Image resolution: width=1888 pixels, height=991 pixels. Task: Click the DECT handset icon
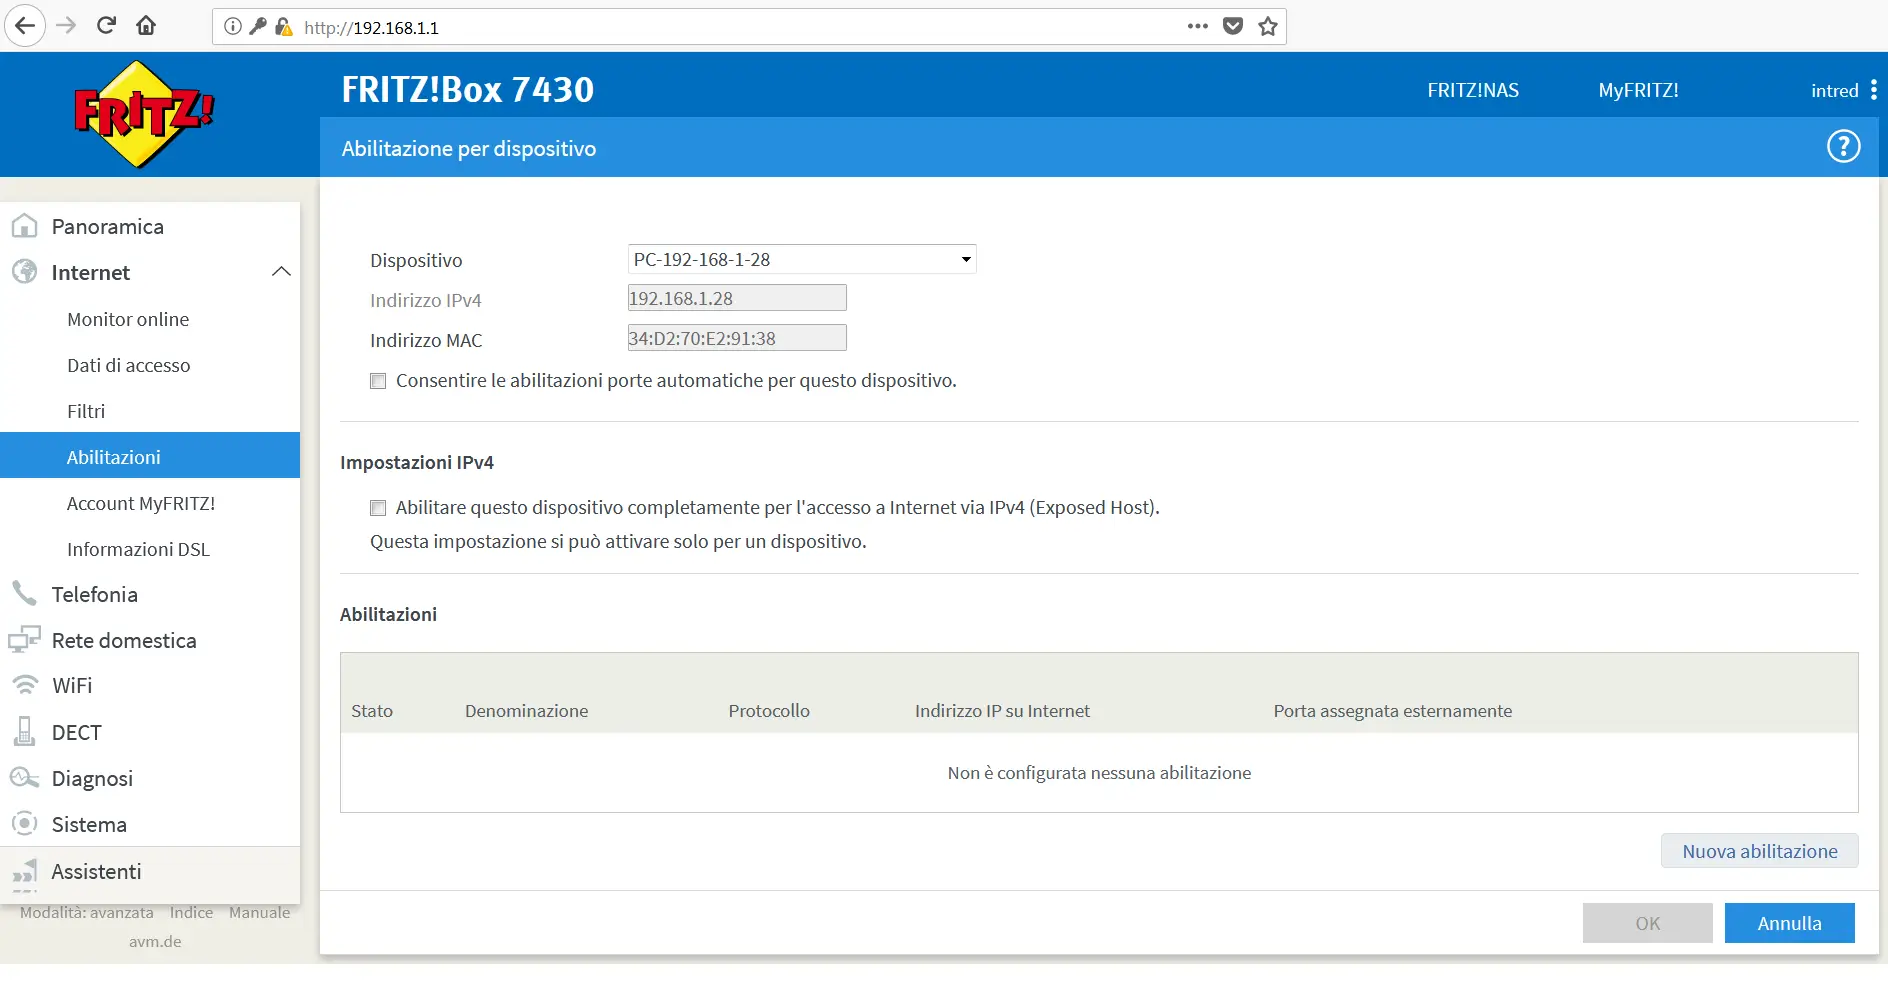pyautogui.click(x=24, y=731)
